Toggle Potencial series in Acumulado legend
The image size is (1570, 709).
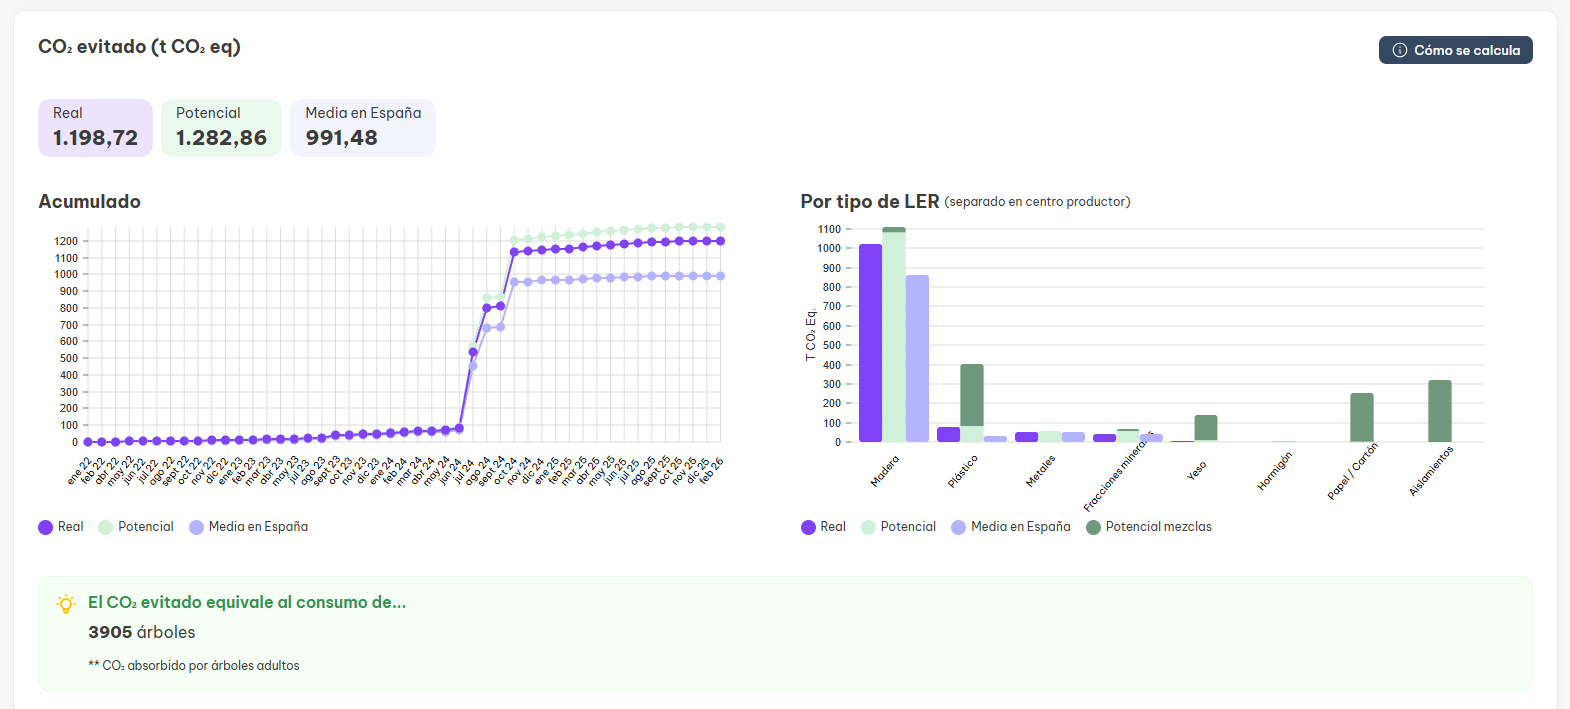click(x=136, y=527)
